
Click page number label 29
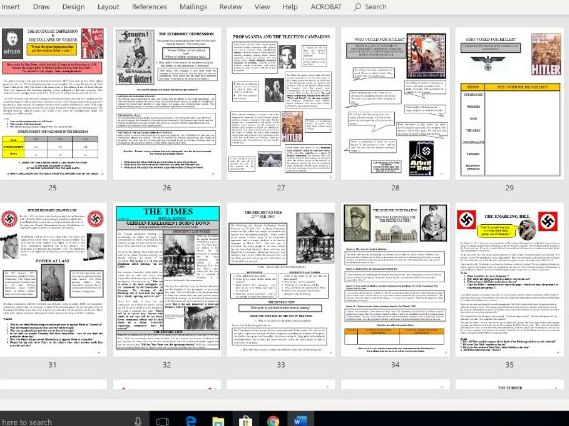[509, 188]
